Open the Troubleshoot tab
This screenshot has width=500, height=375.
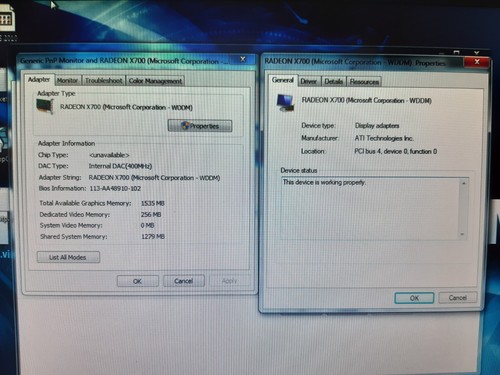click(104, 80)
